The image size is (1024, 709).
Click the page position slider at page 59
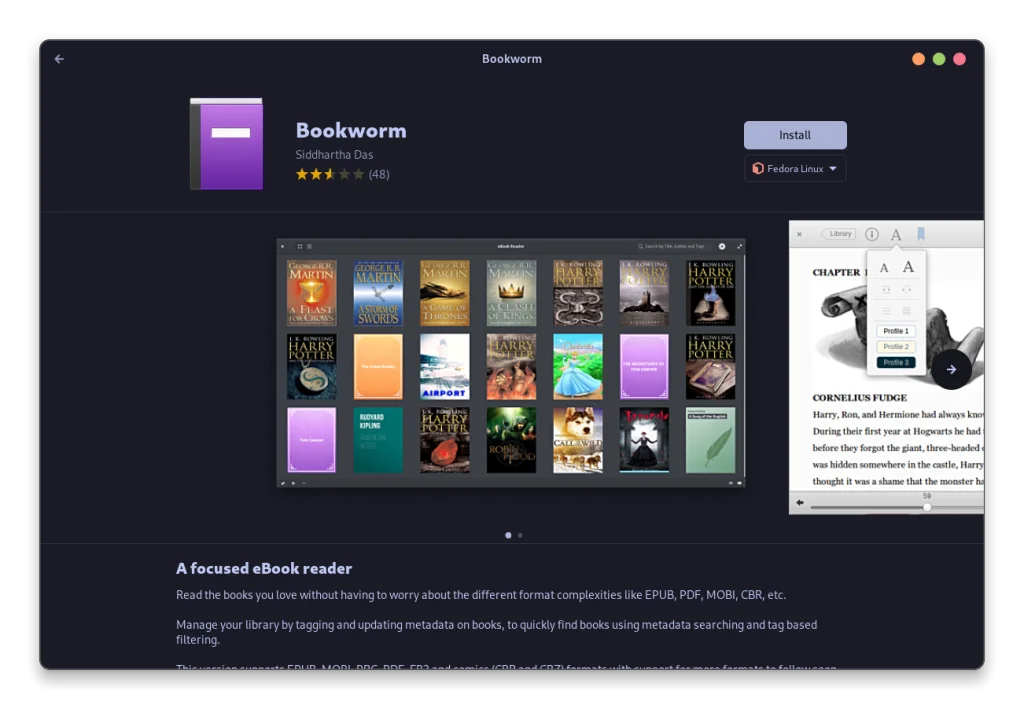tap(926, 507)
